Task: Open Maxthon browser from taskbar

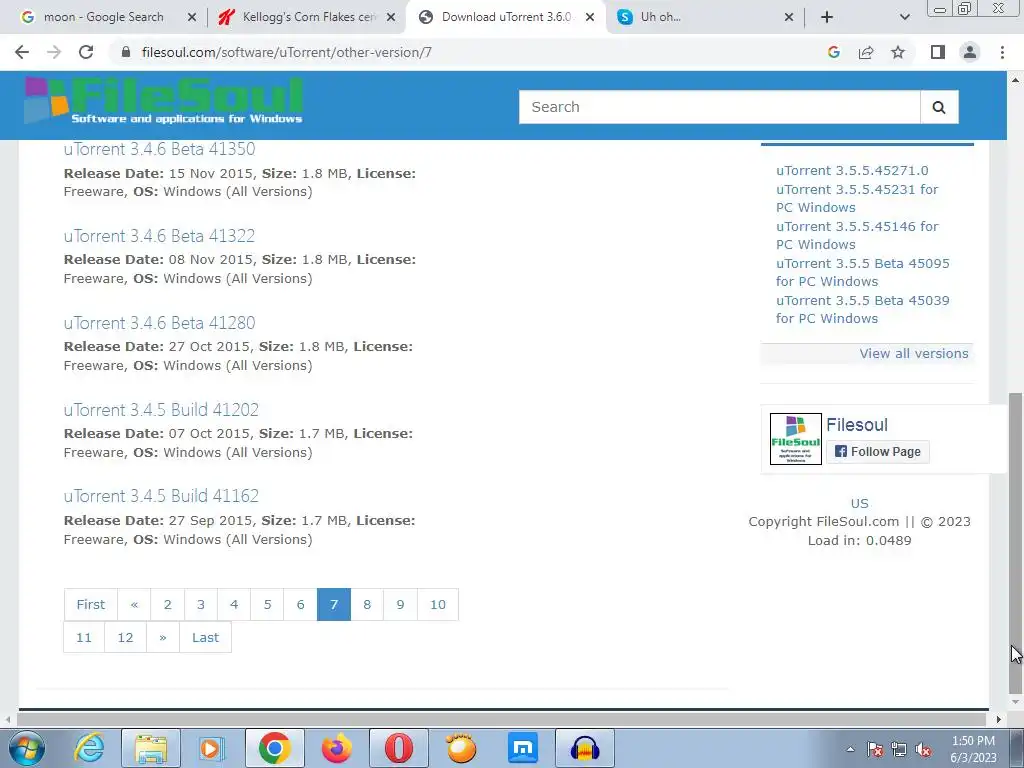Action: (x=523, y=748)
